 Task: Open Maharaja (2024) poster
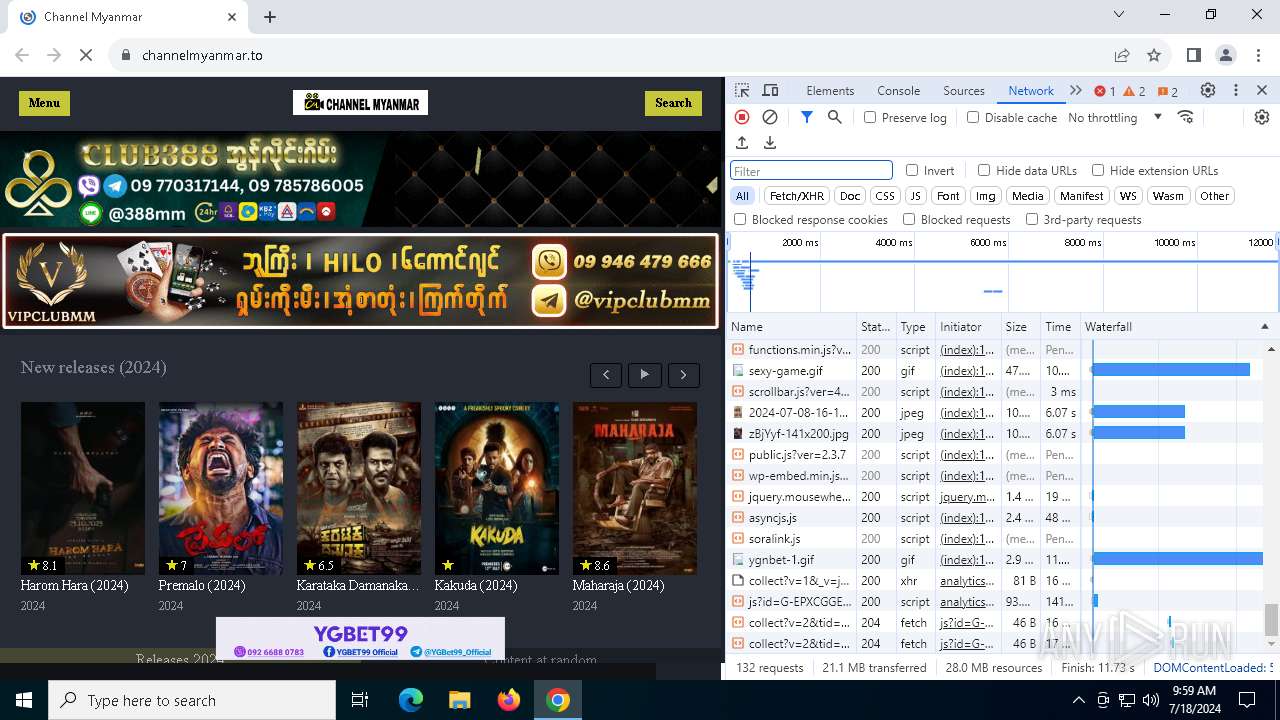pyautogui.click(x=634, y=488)
